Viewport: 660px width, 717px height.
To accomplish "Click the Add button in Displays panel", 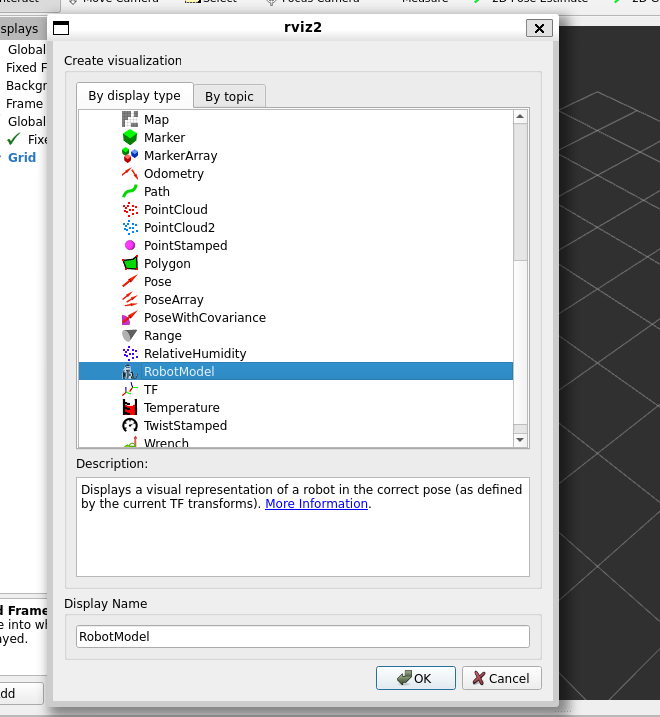I will click(x=21, y=693).
